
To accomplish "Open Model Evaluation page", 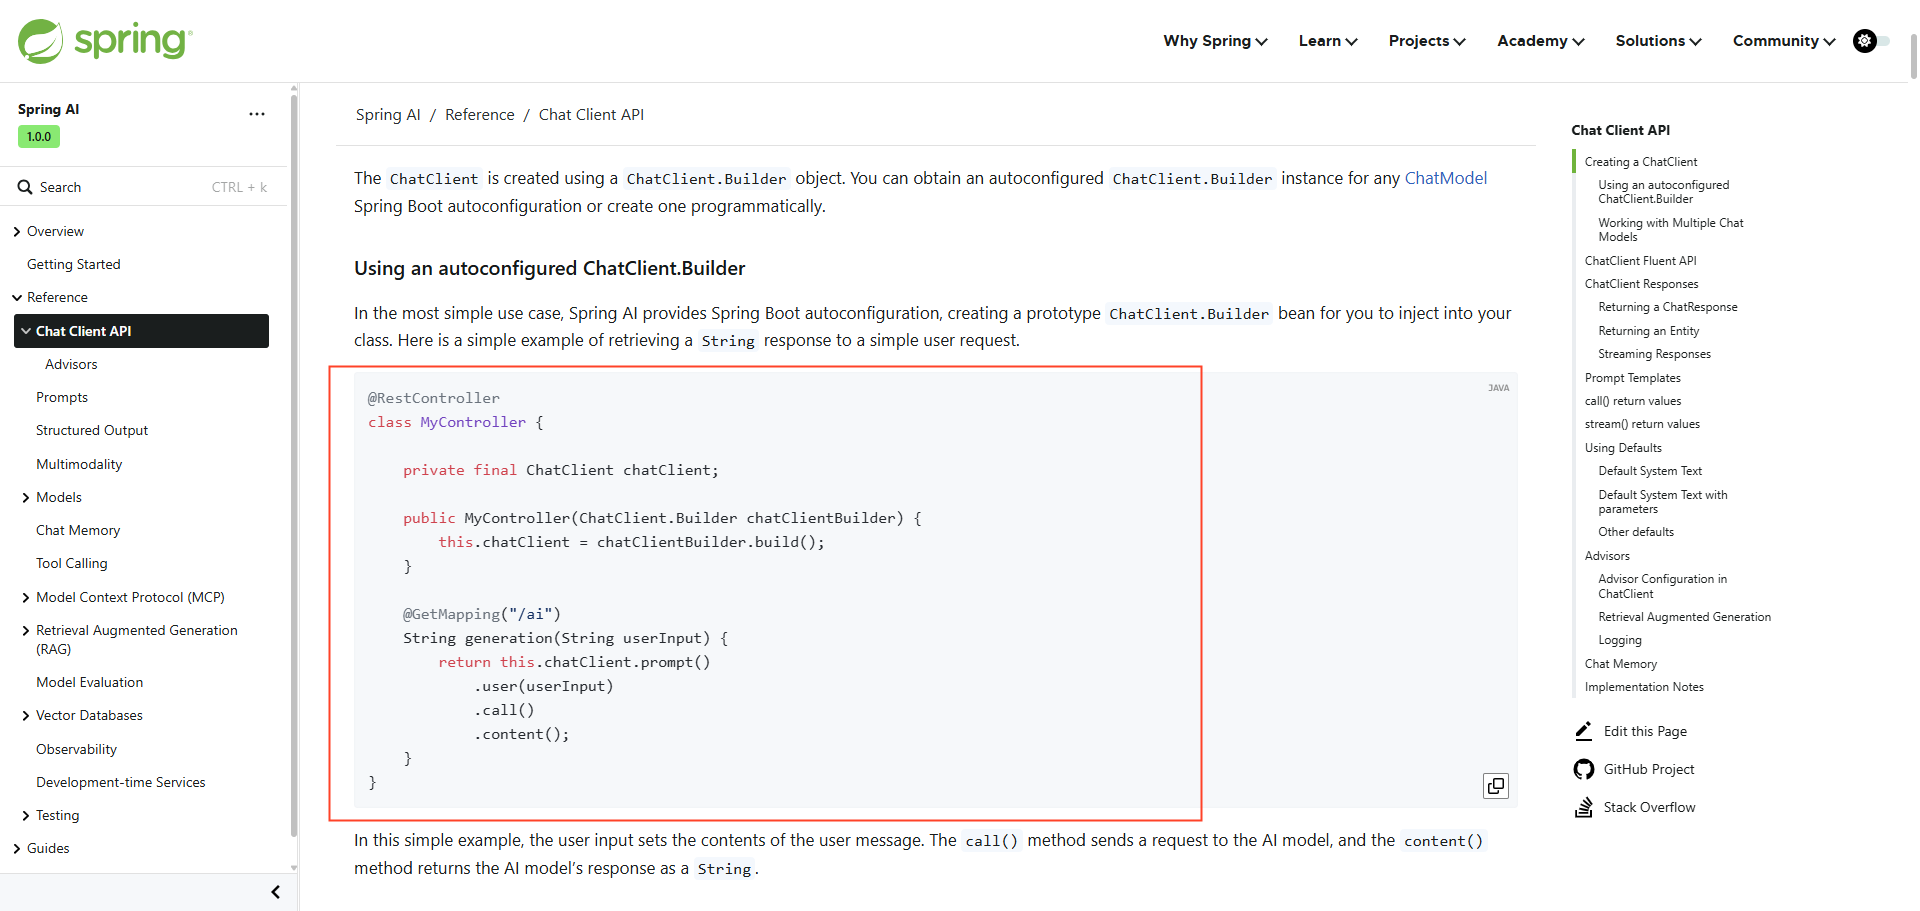I will click(90, 682).
